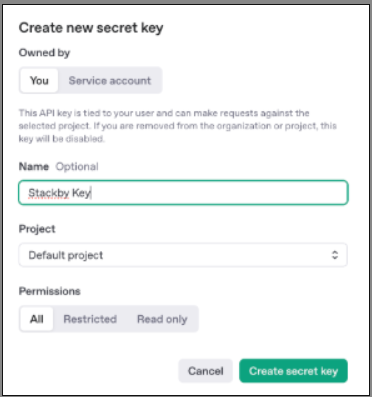The width and height of the screenshot is (372, 397).
Task: Click the "Default project" text in selector
Action: point(66,255)
